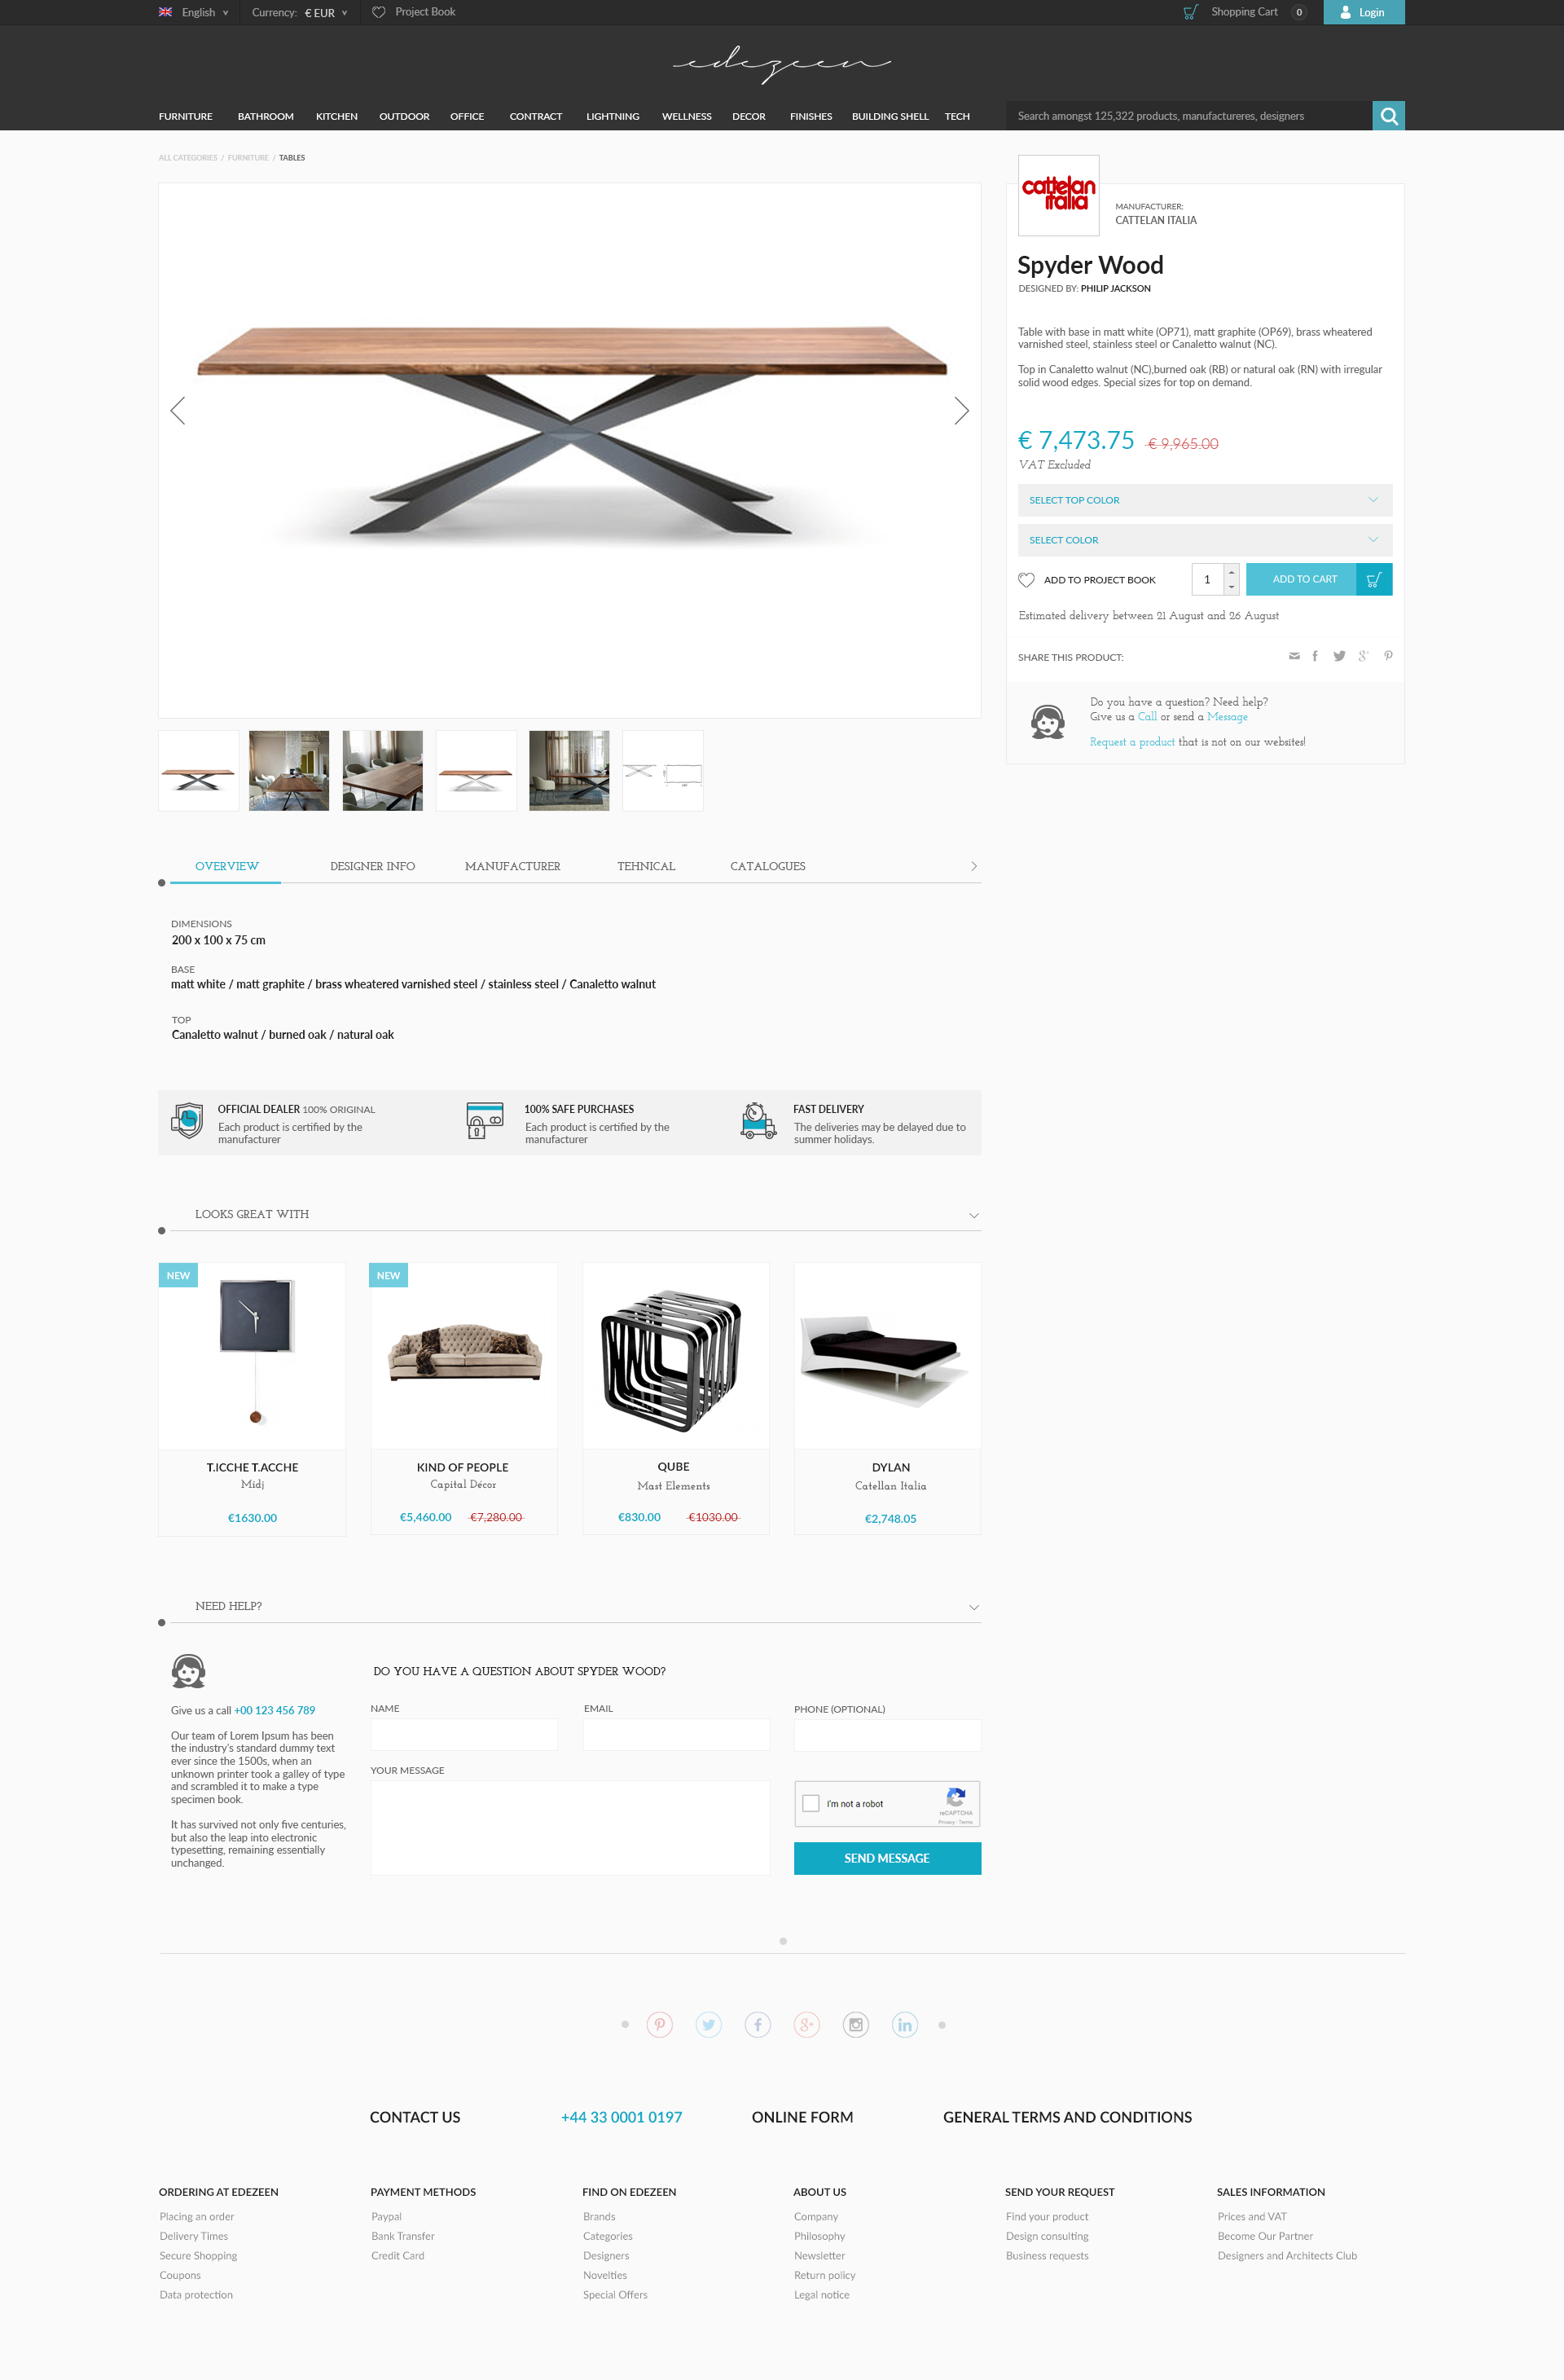Image resolution: width=1564 pixels, height=2380 pixels.
Task: Click the search magnifier icon
Action: 1388,116
